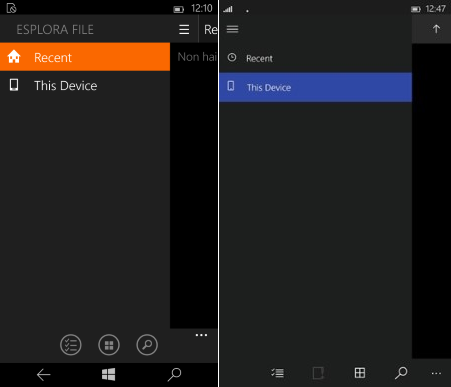This screenshot has height=387, width=451.
Task: Click the "Non hai" message text
Action: (197, 57)
